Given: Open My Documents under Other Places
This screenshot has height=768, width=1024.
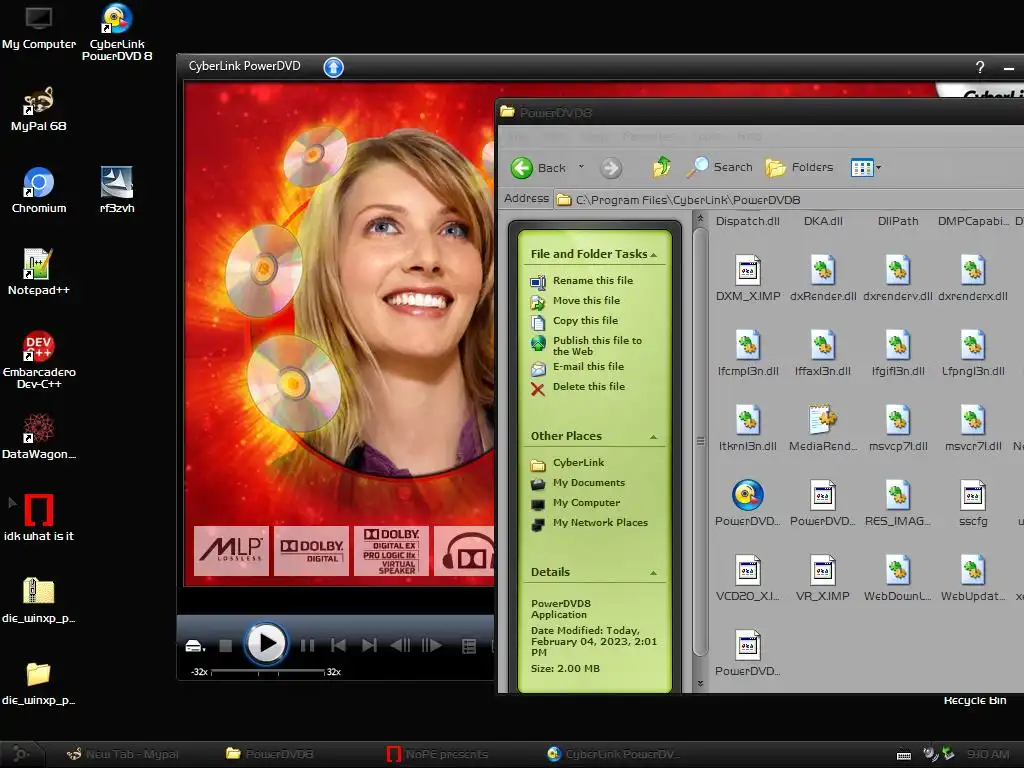Looking at the screenshot, I should tap(589, 483).
